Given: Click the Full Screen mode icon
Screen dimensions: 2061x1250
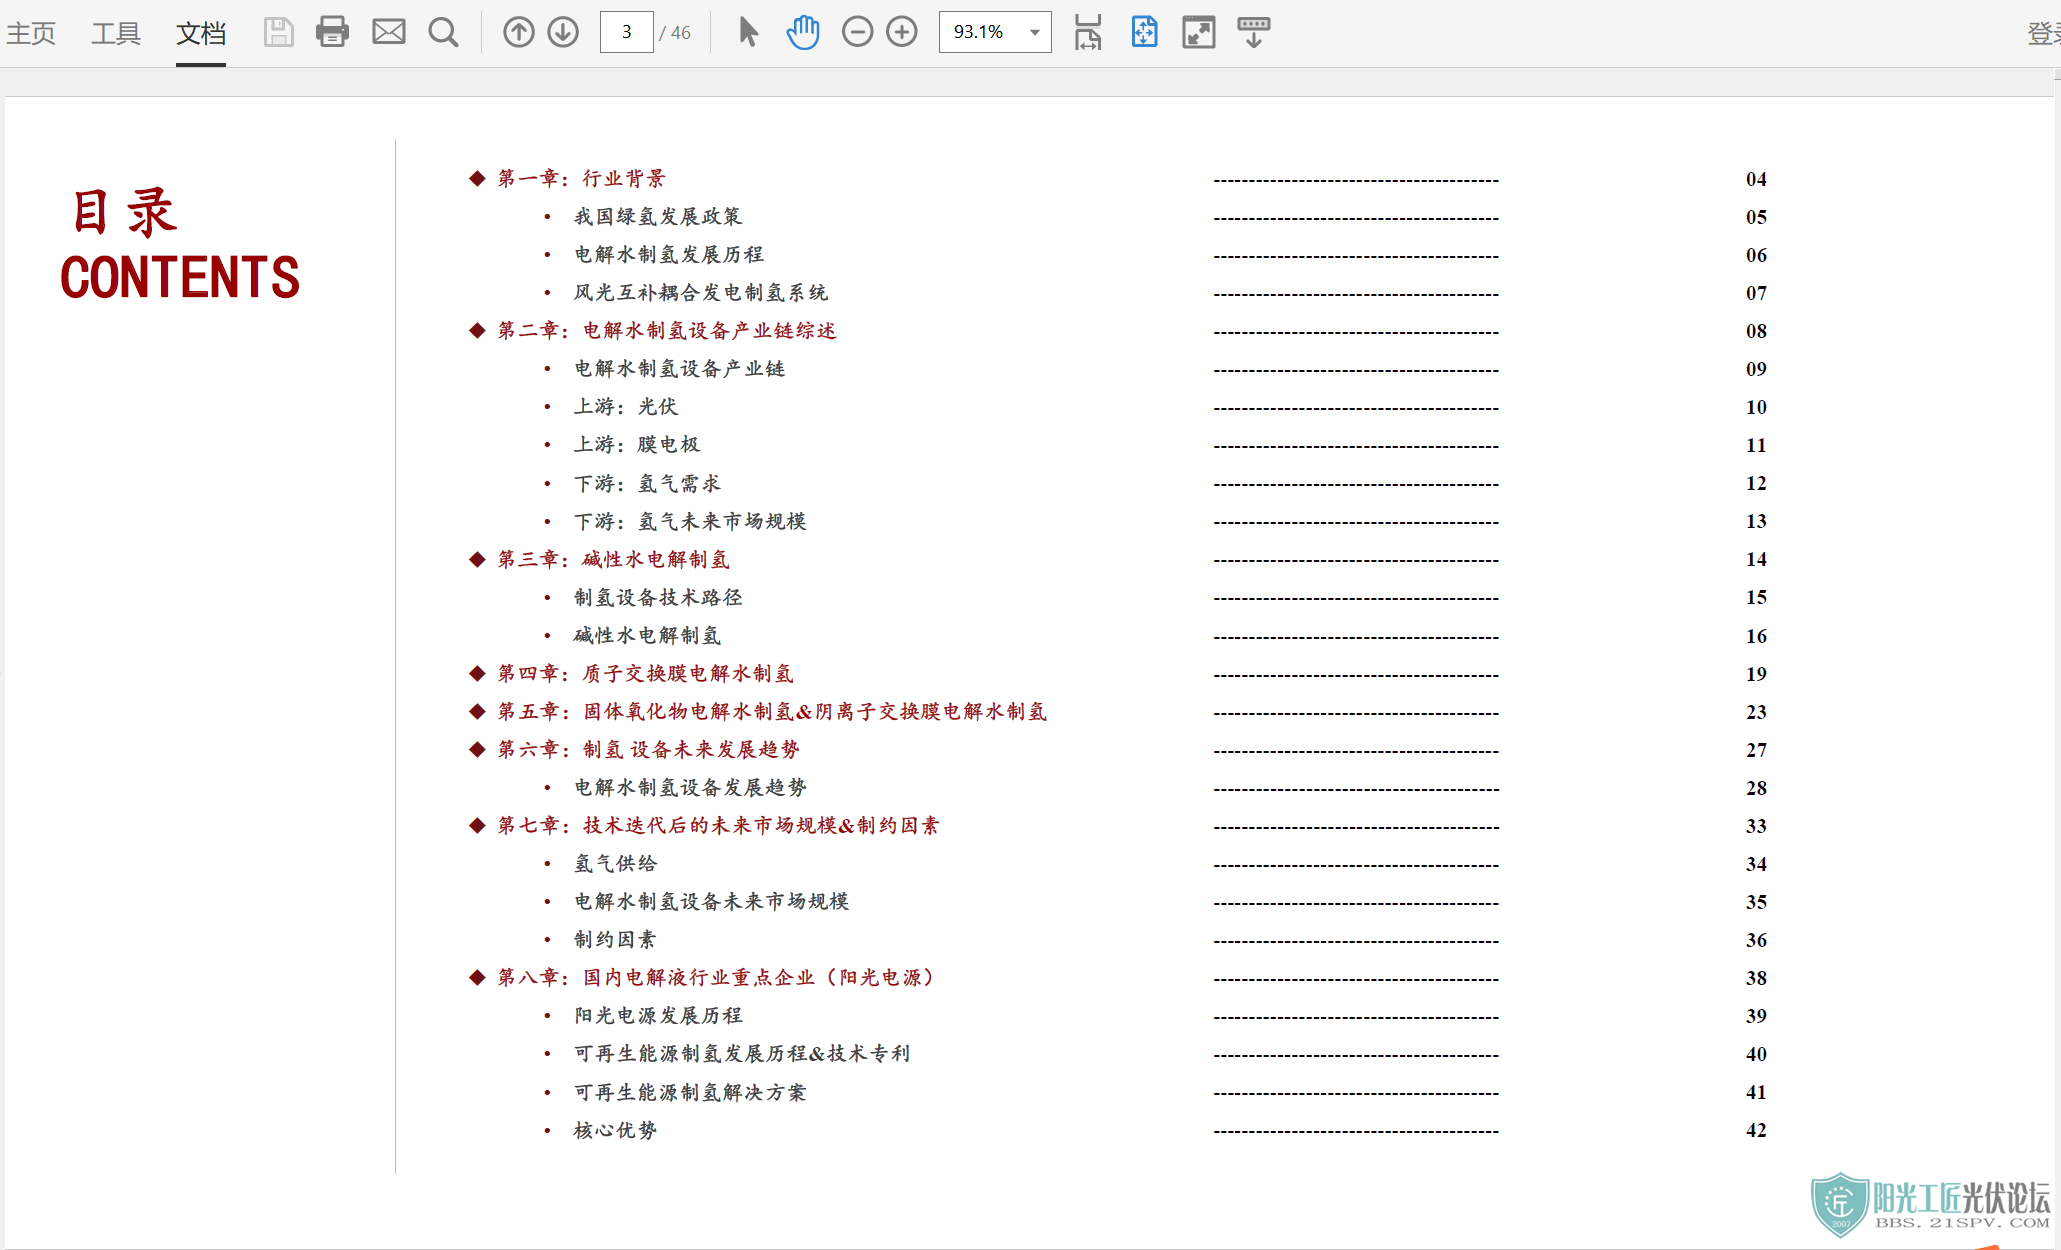Looking at the screenshot, I should (x=1198, y=33).
